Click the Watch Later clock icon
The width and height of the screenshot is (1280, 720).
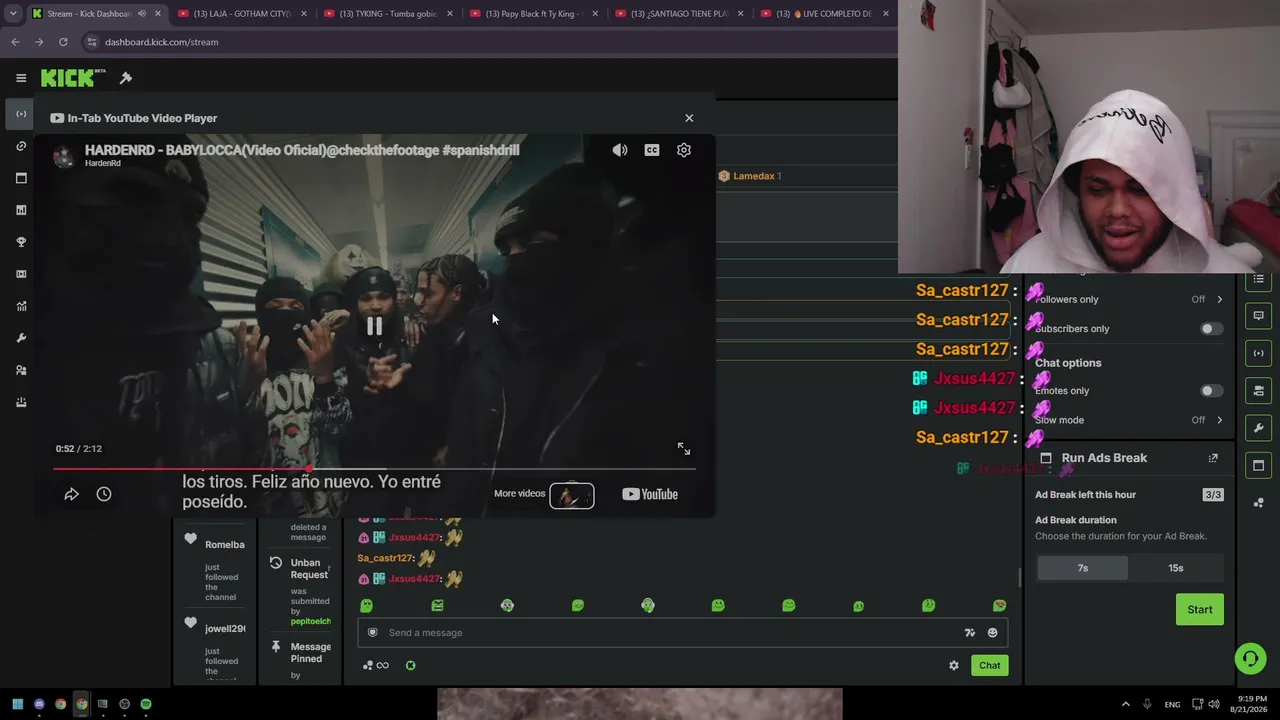click(104, 494)
